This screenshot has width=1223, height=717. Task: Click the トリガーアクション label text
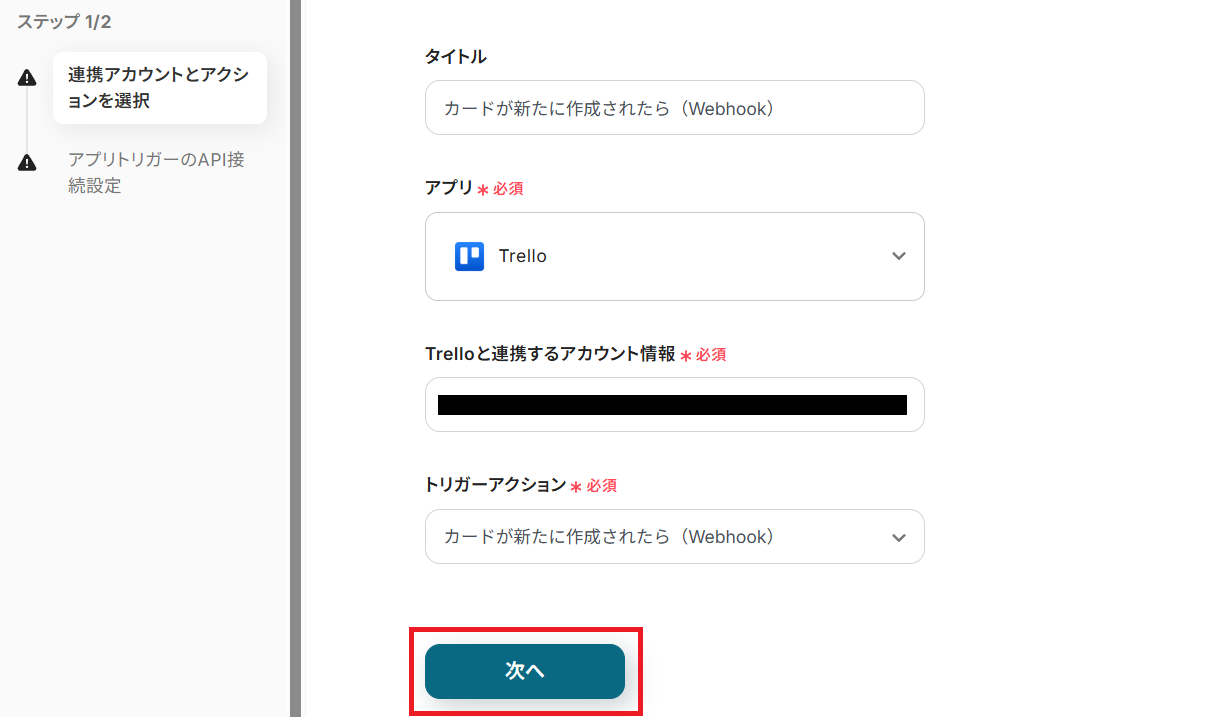coord(495,485)
